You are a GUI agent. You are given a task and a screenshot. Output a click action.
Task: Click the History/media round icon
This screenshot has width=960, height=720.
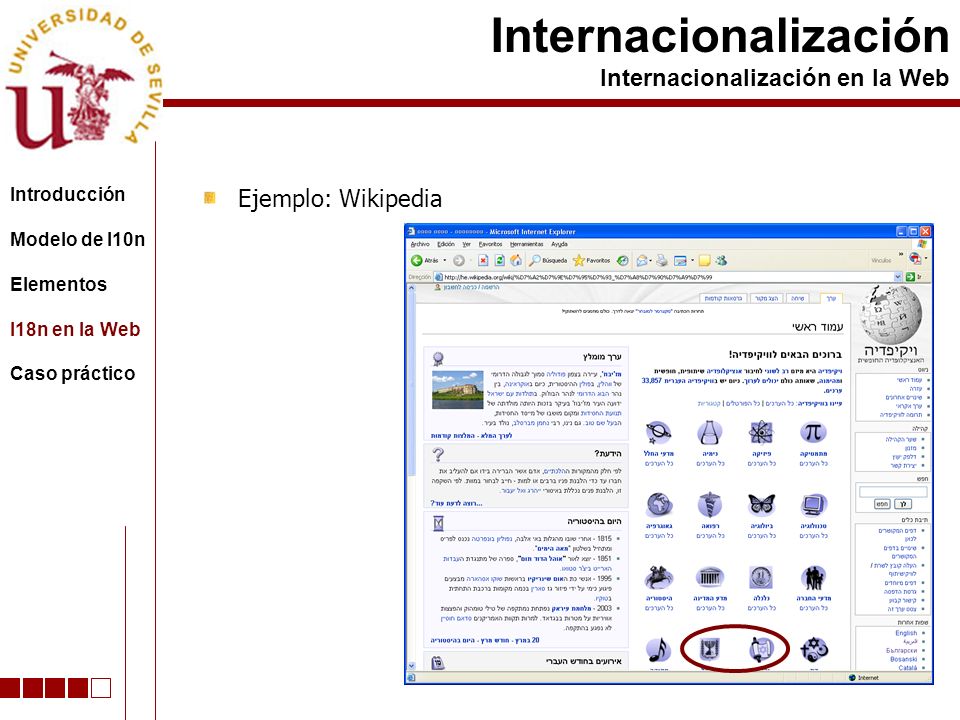623,261
